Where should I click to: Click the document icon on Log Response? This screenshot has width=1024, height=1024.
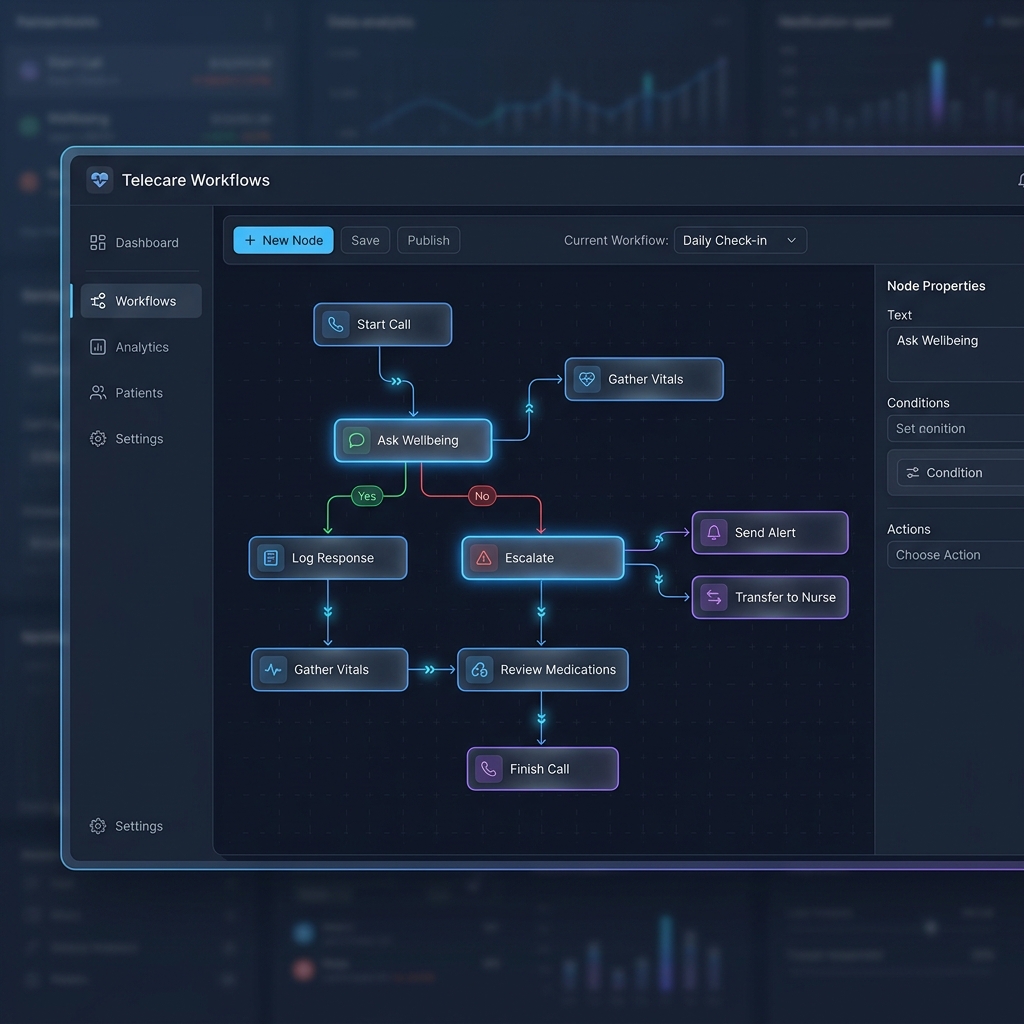[270, 558]
